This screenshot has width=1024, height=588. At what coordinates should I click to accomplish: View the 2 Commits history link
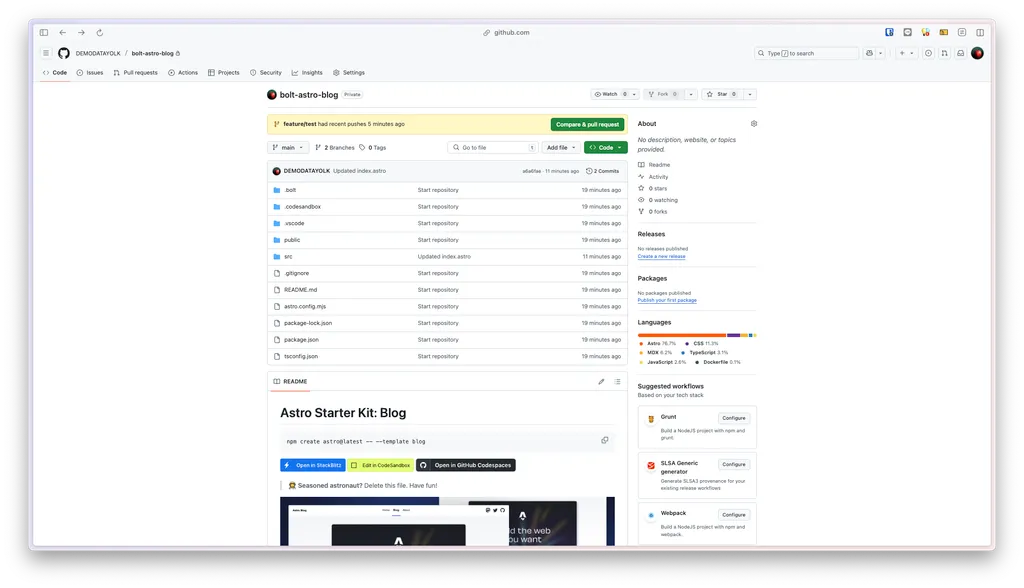602,171
